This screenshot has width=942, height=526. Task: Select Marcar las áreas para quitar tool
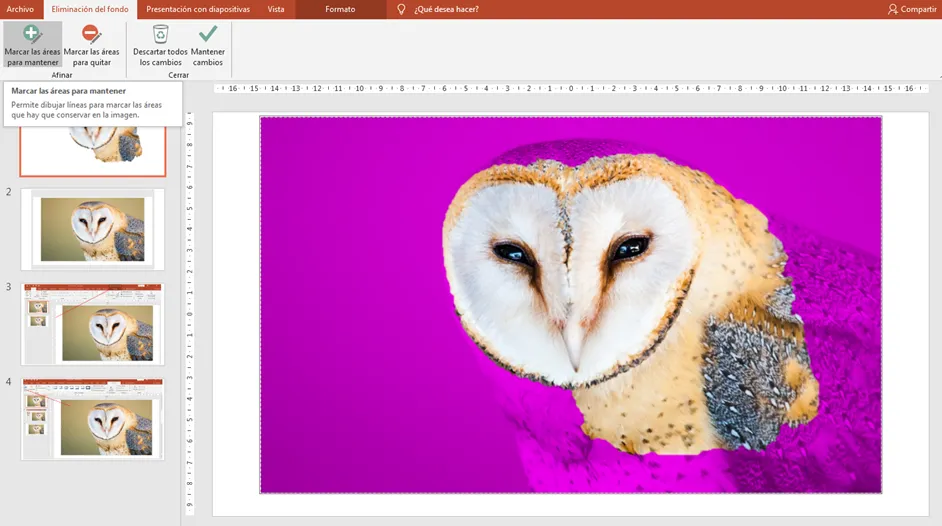pos(91,45)
